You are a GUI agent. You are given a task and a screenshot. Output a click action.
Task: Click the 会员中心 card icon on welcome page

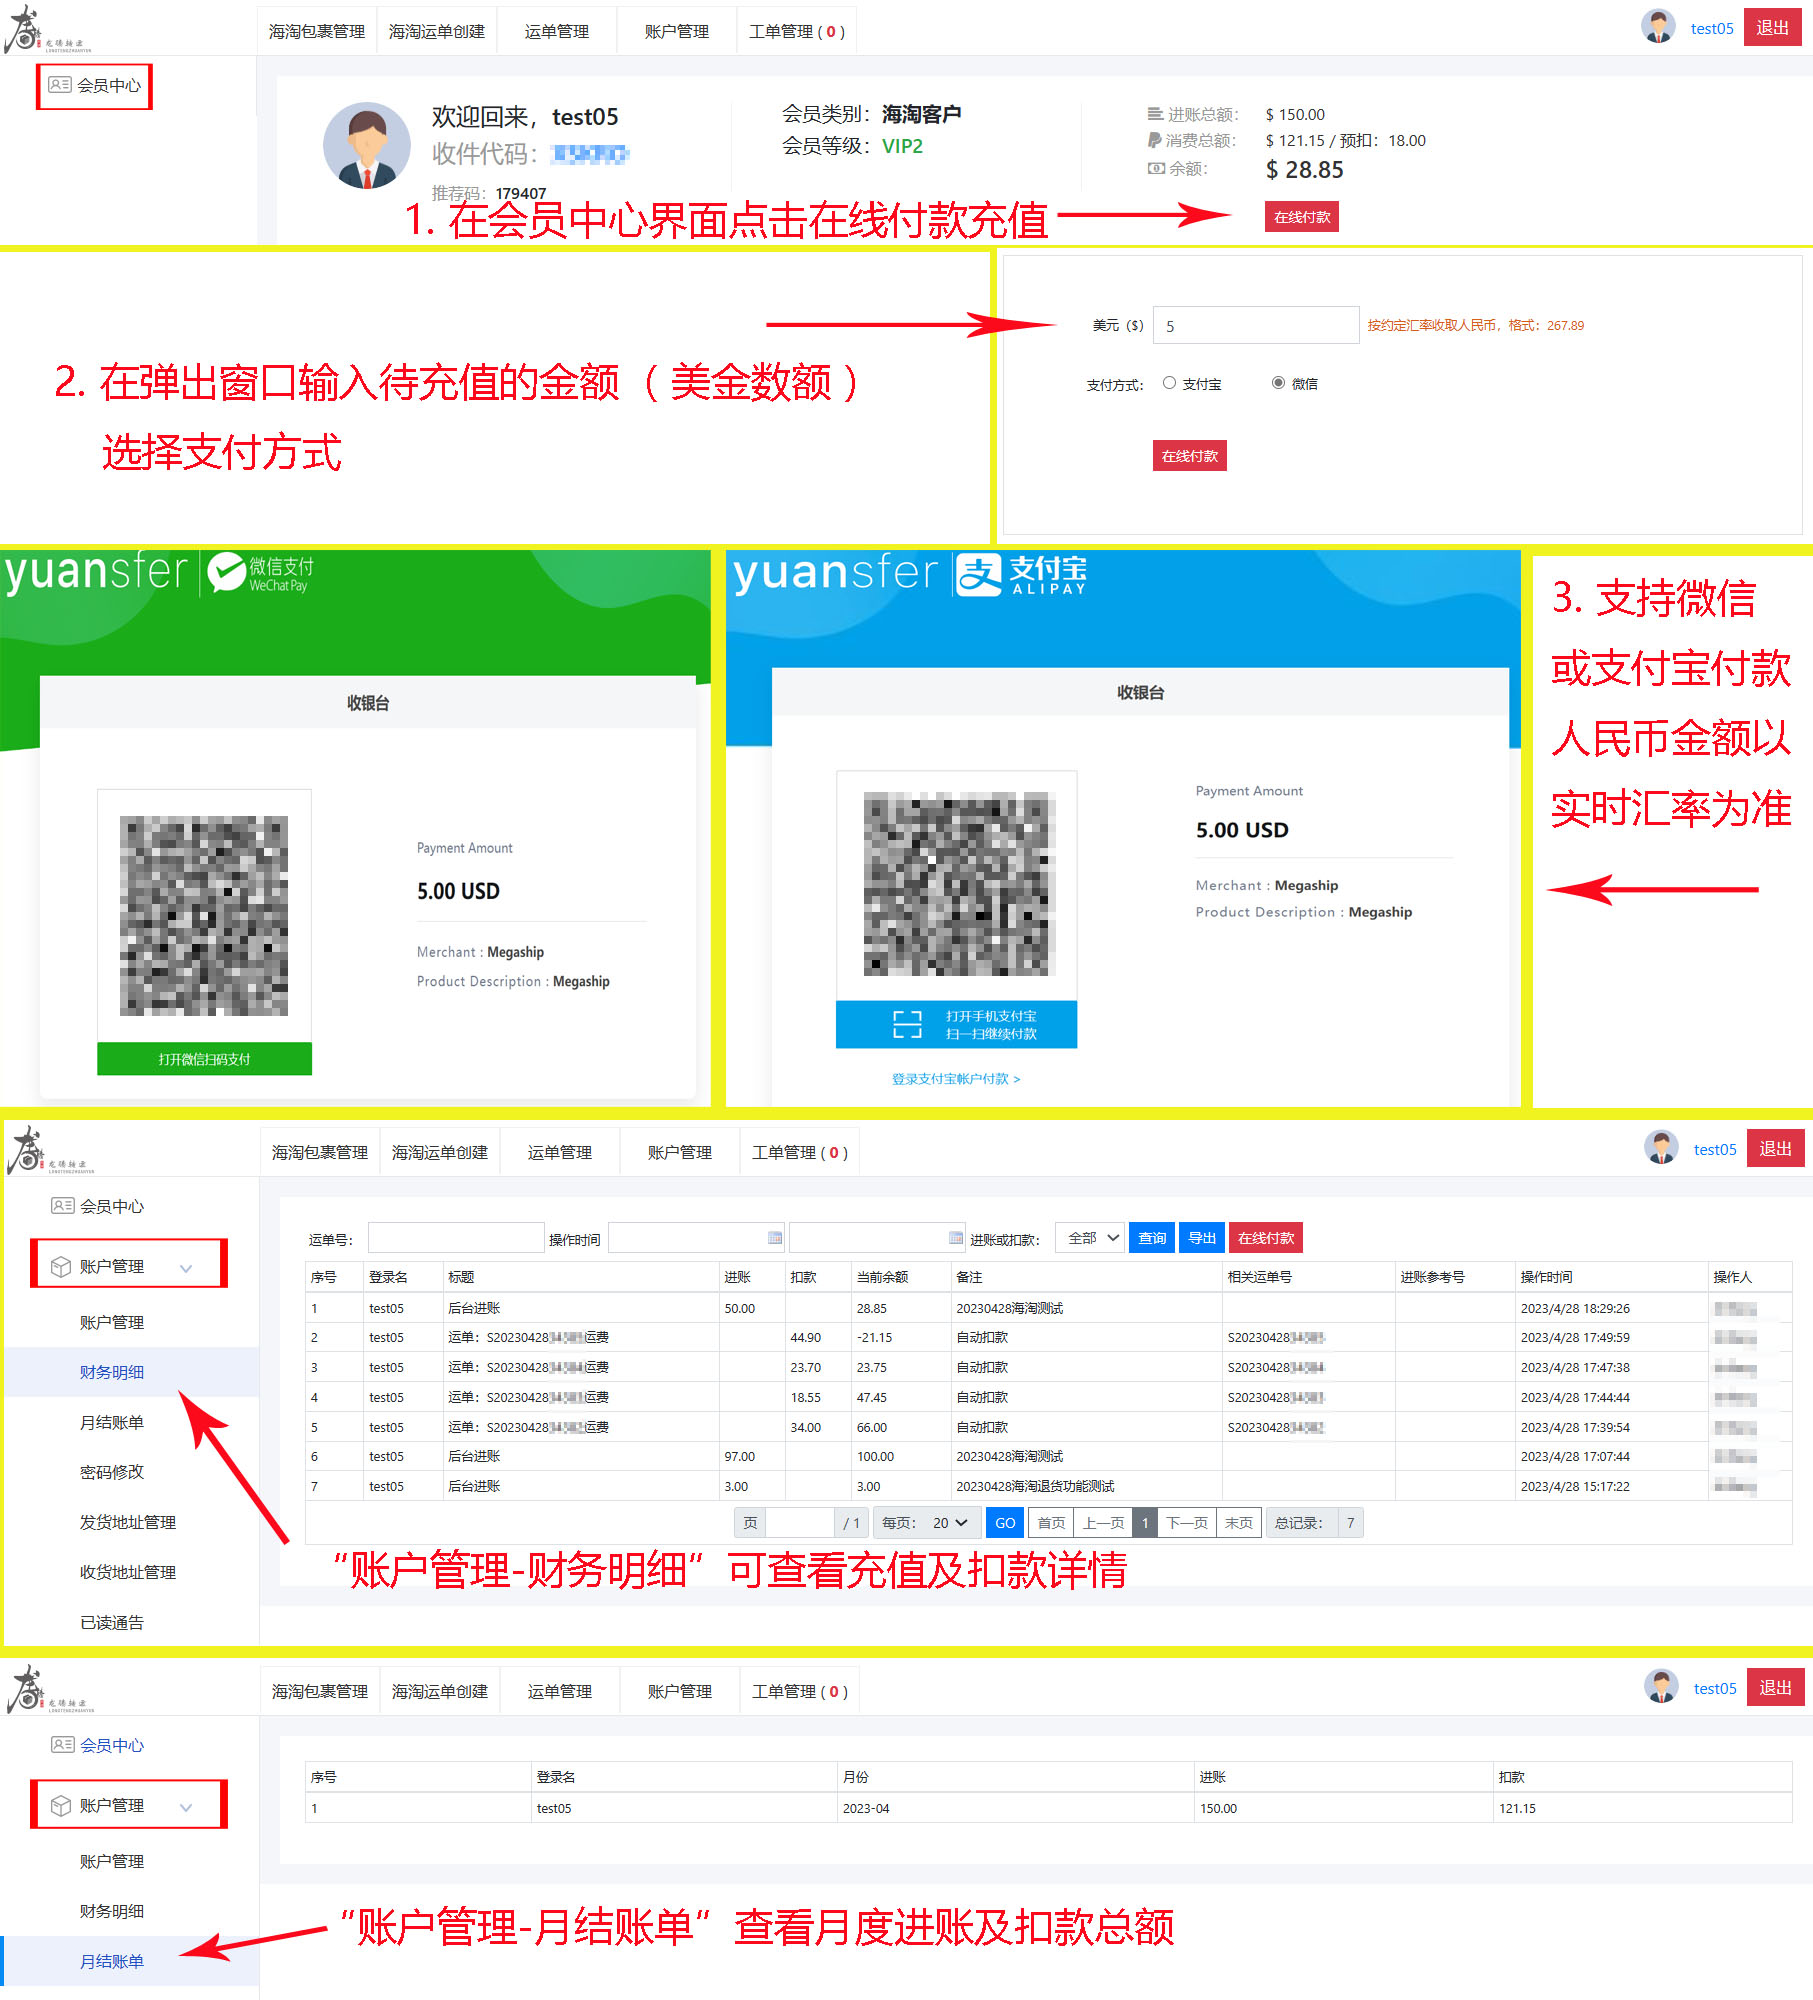point(60,85)
